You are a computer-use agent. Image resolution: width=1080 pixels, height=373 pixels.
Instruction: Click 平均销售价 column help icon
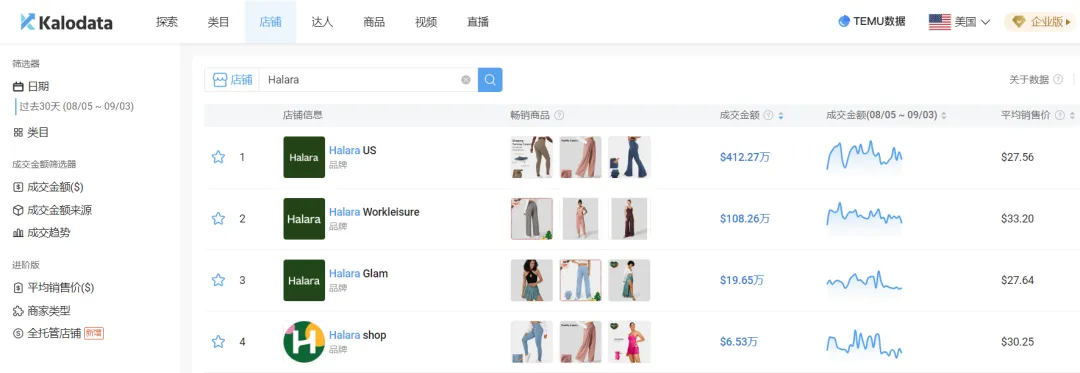click(1059, 116)
